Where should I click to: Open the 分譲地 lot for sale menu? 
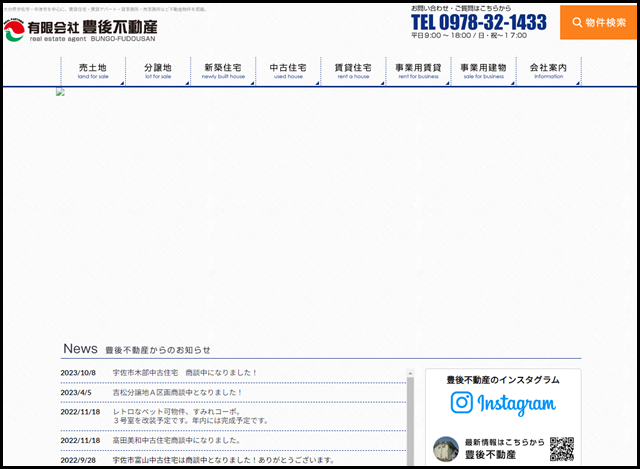pos(158,71)
